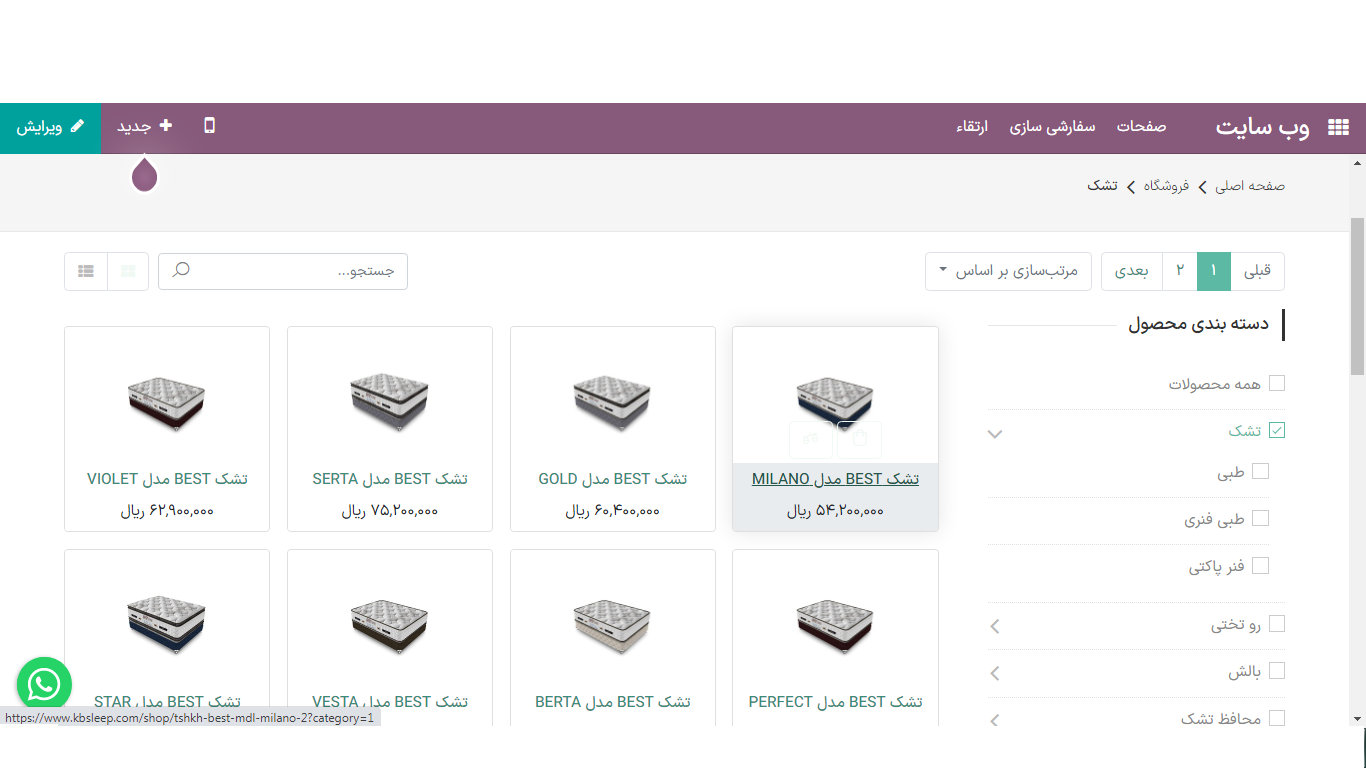Open تشک BEST مدل BERTA link
Screen dimensions: 1366x768
613,702
